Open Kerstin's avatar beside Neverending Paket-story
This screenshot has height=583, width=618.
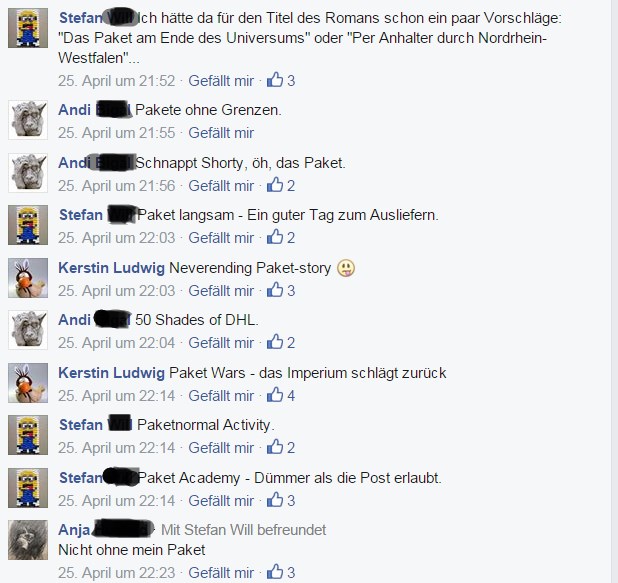click(28, 278)
